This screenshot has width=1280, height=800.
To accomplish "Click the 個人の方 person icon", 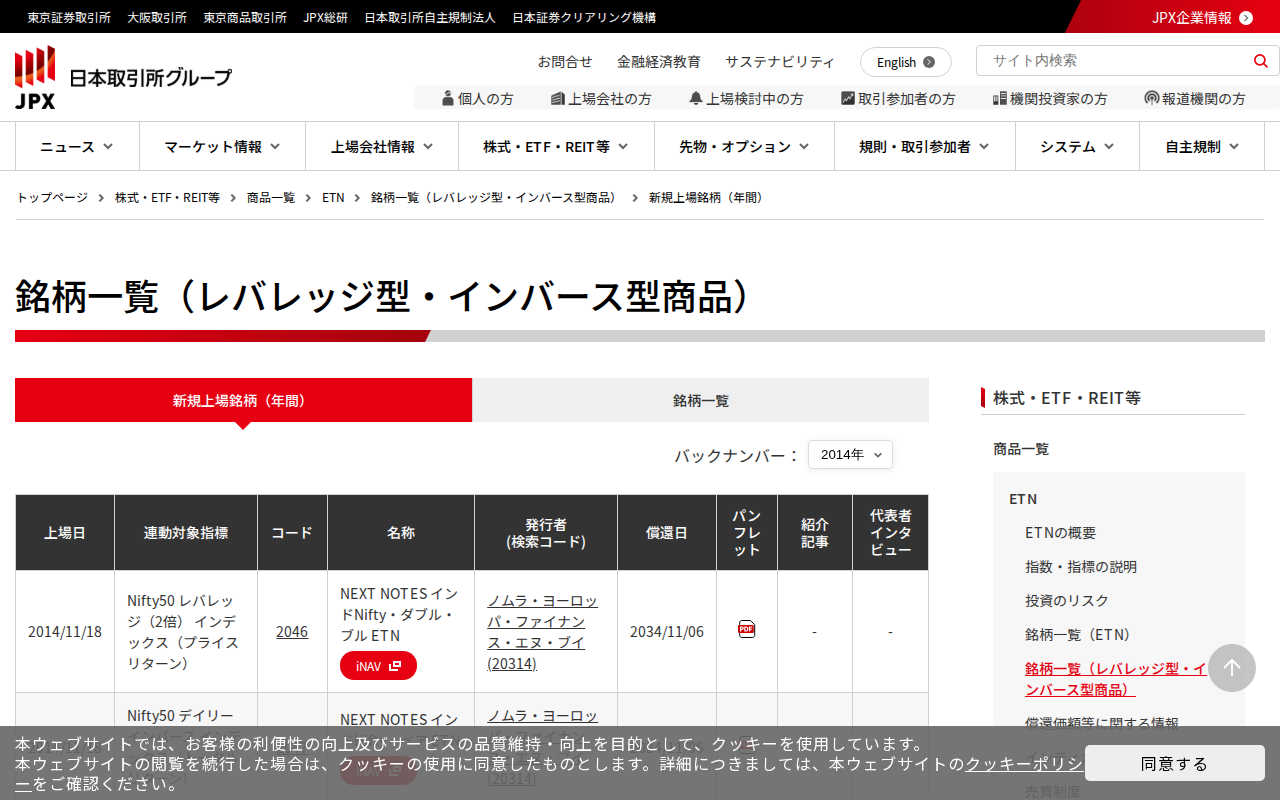I will click(x=447, y=98).
